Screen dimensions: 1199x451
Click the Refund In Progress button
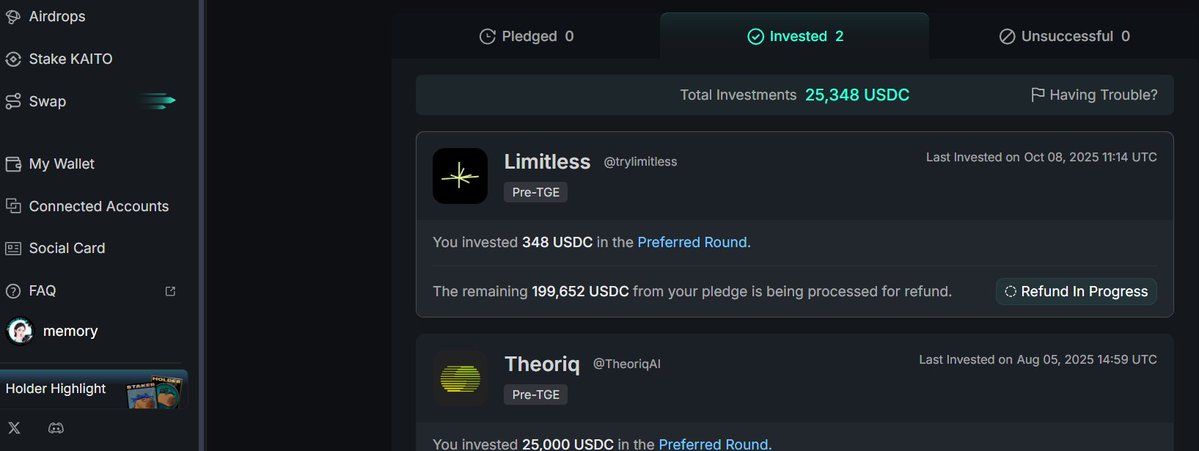tap(1076, 292)
